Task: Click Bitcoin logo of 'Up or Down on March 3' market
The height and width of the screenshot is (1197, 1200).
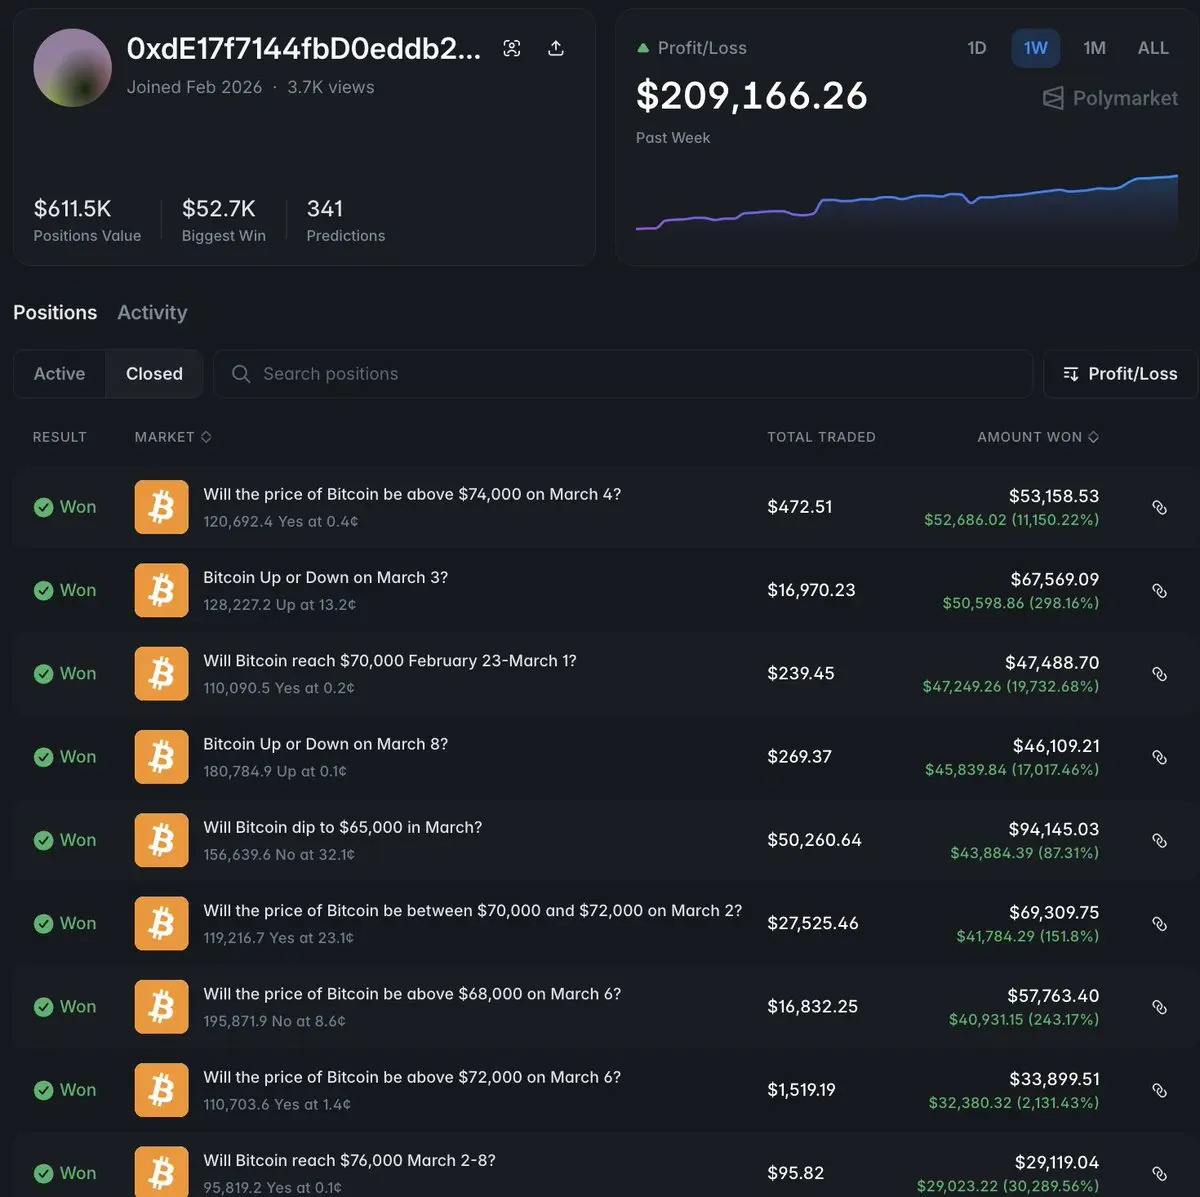Action: (161, 590)
